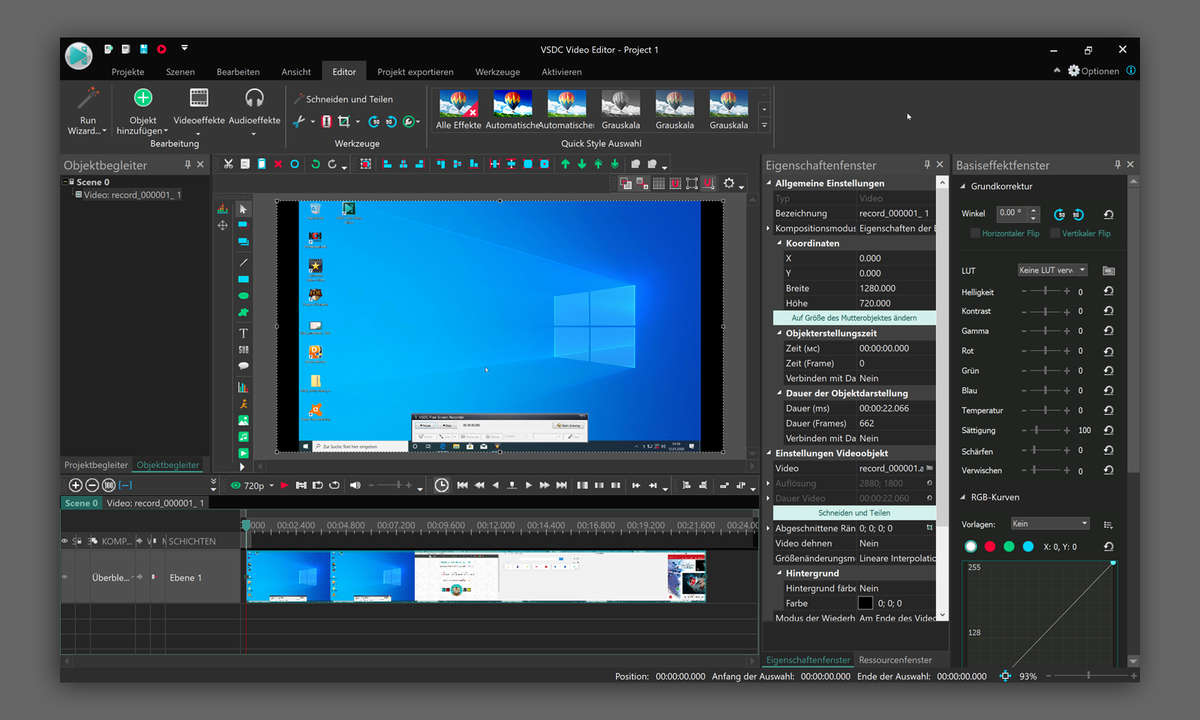Collapse the RGB-Kurven section
The width and height of the screenshot is (1200, 720).
pos(962,497)
